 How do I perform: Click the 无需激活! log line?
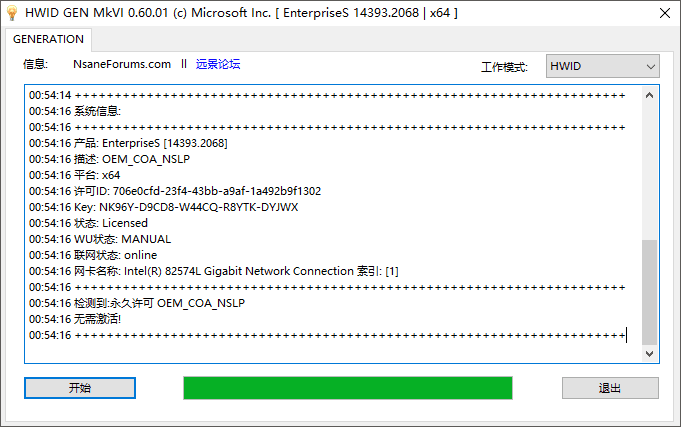(75, 319)
